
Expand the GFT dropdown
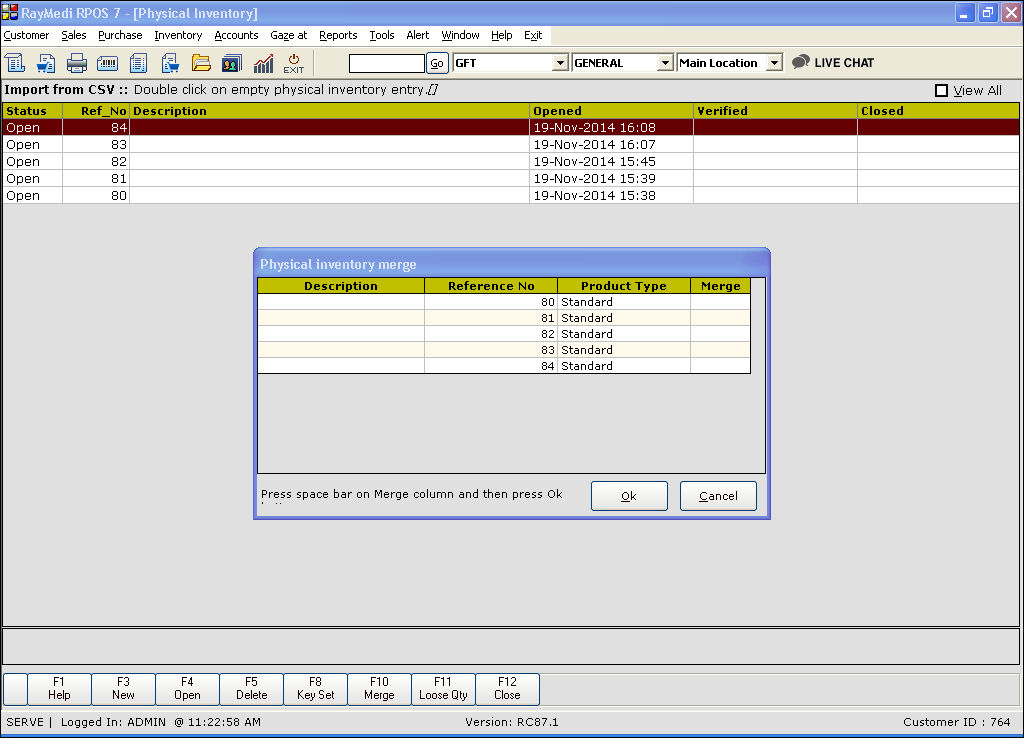coord(560,63)
